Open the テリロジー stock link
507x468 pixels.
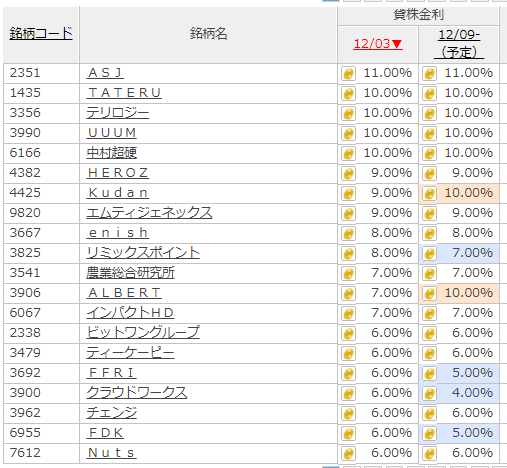(118, 113)
